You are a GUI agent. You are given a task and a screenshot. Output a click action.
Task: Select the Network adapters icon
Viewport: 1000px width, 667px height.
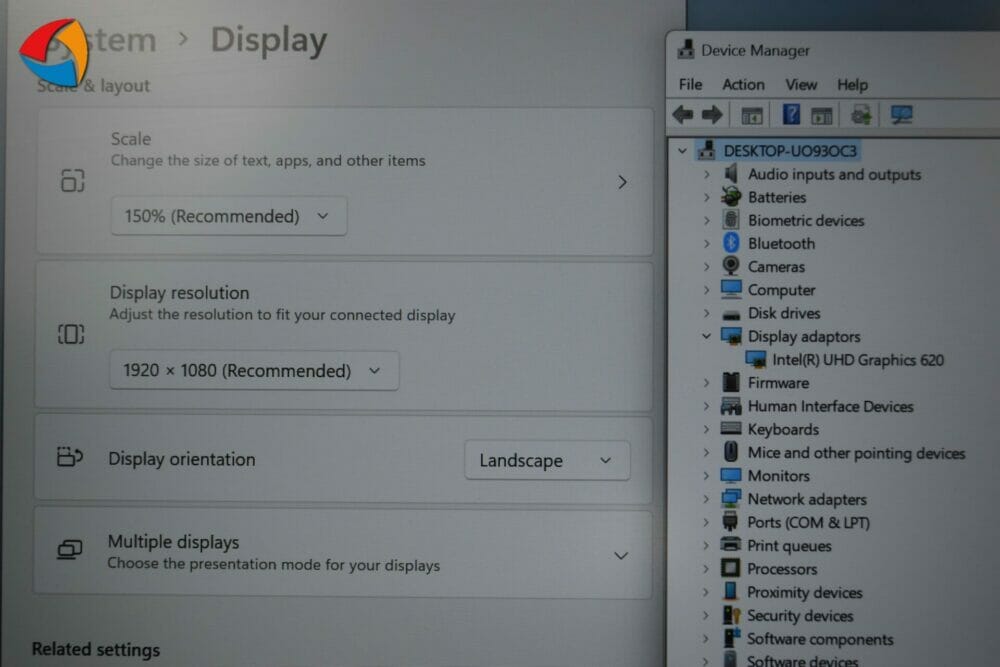(731, 498)
